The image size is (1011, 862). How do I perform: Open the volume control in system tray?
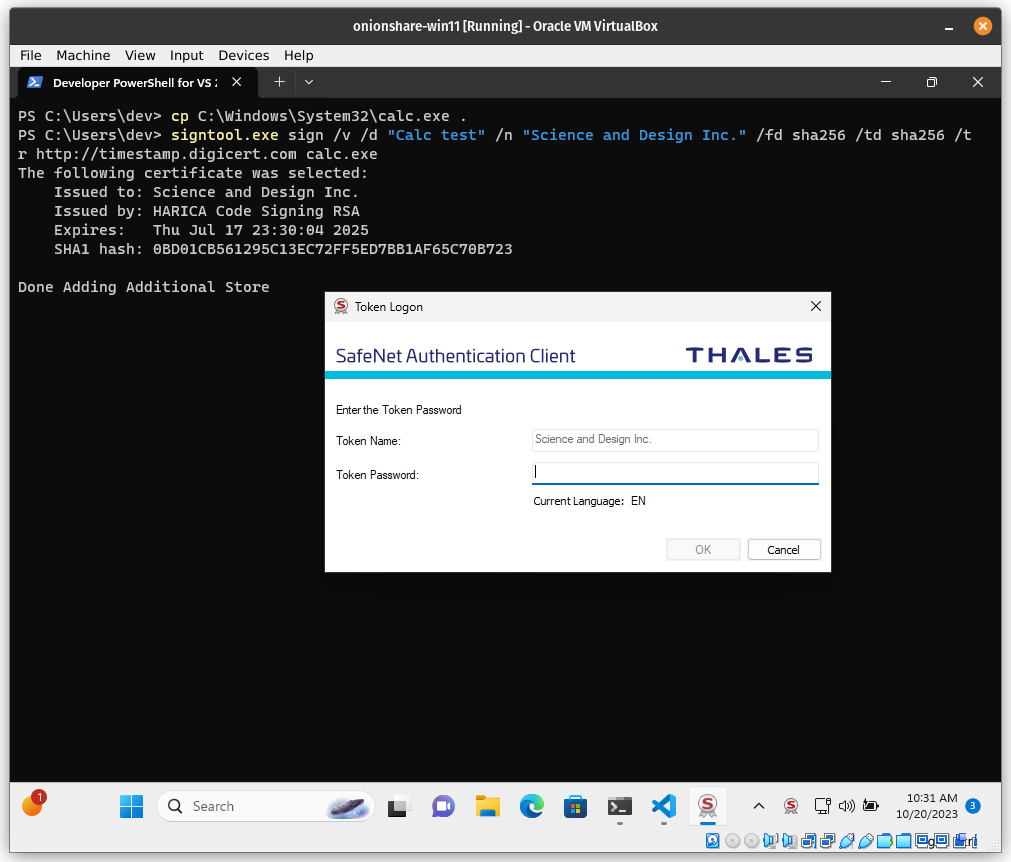coord(847,806)
